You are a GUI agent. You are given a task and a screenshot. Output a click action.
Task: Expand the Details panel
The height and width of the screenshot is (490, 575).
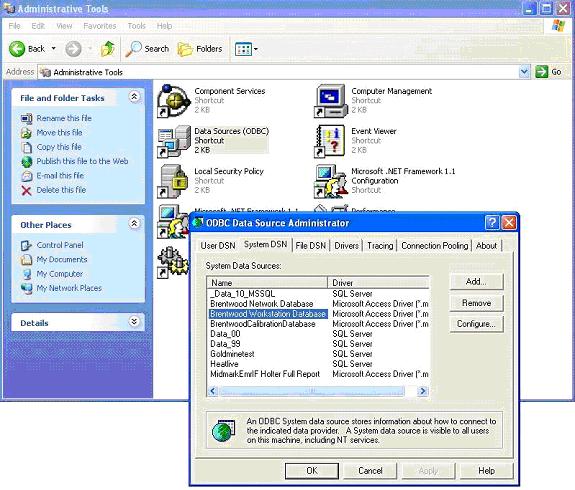pyautogui.click(x=134, y=322)
